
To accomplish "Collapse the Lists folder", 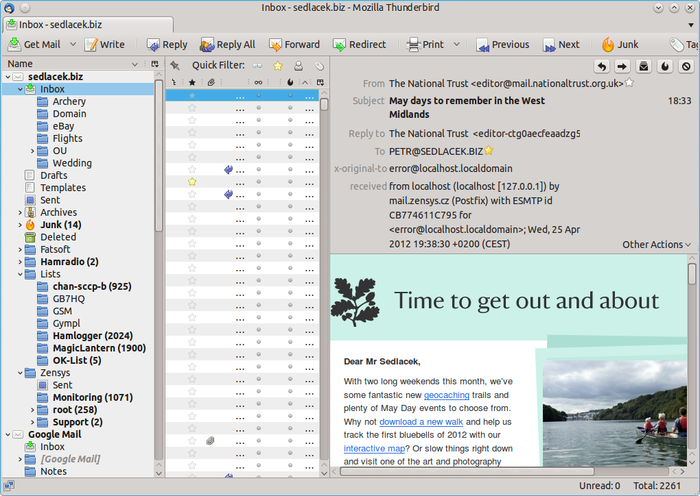I will click(x=20, y=274).
